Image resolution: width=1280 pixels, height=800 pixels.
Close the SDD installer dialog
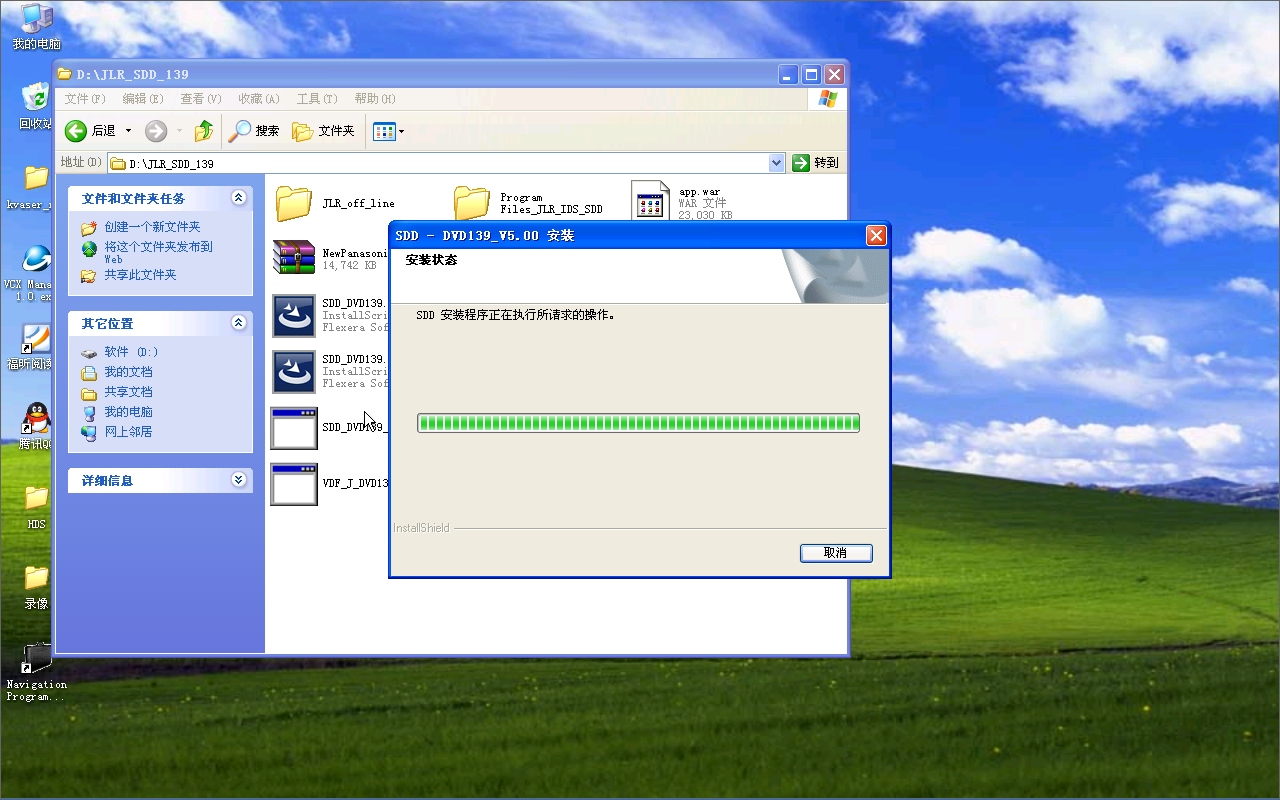pos(876,236)
